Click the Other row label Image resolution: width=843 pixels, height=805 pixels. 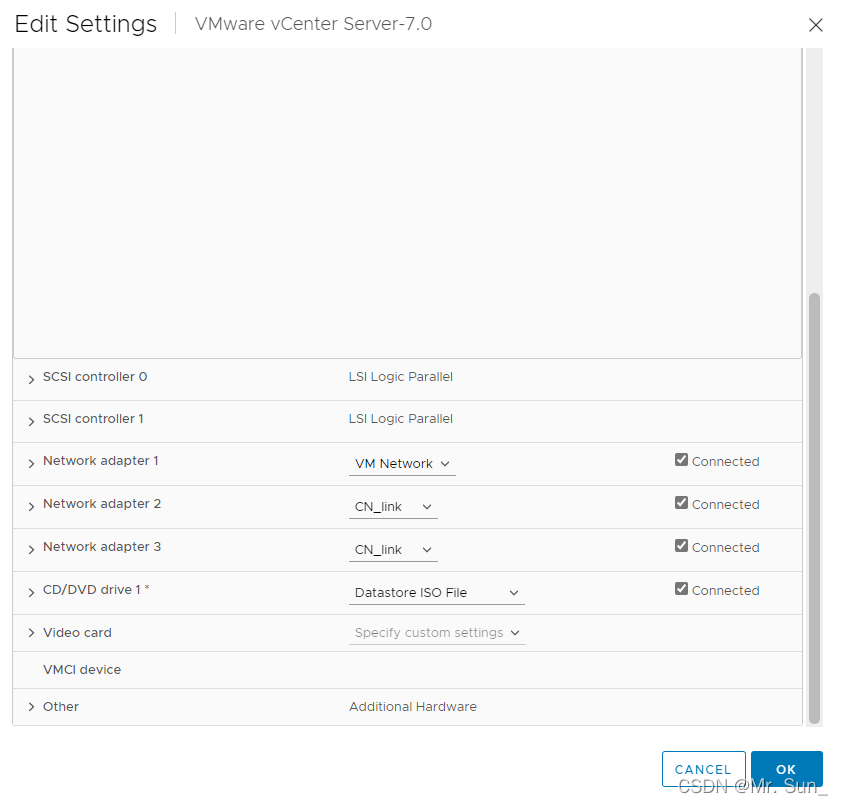coord(61,707)
